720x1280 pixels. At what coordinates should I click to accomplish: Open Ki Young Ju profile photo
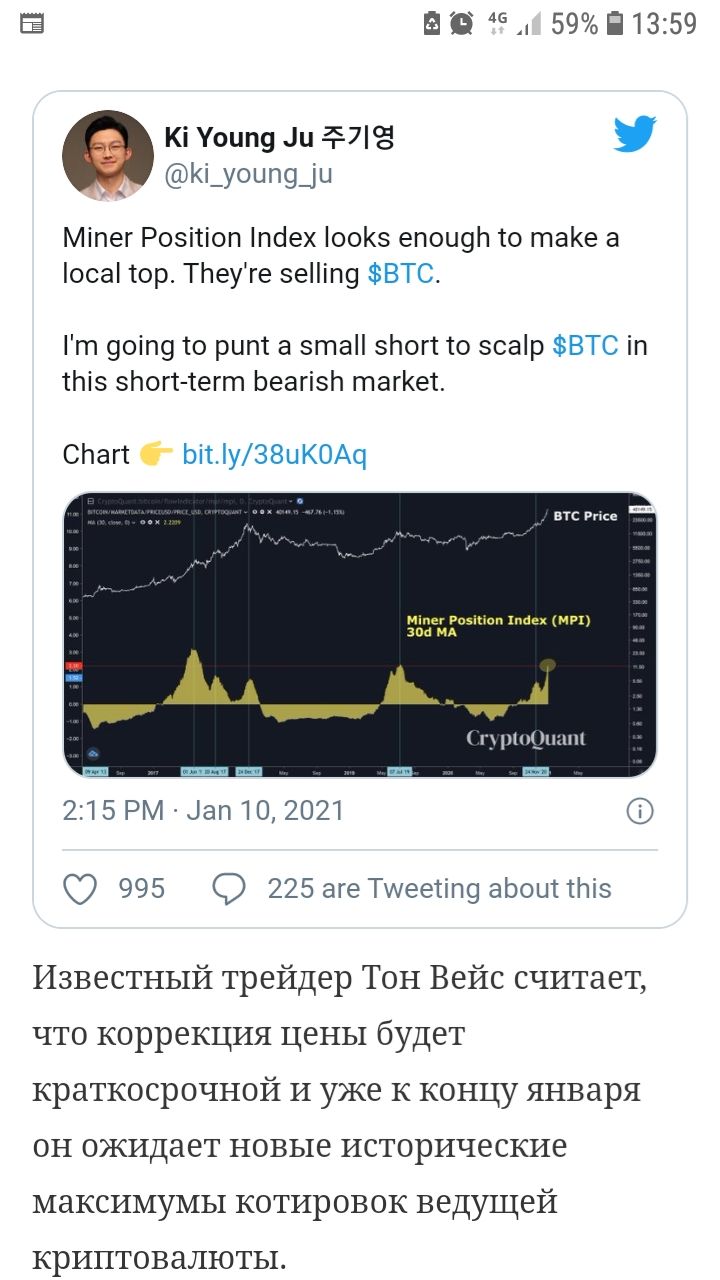point(107,156)
